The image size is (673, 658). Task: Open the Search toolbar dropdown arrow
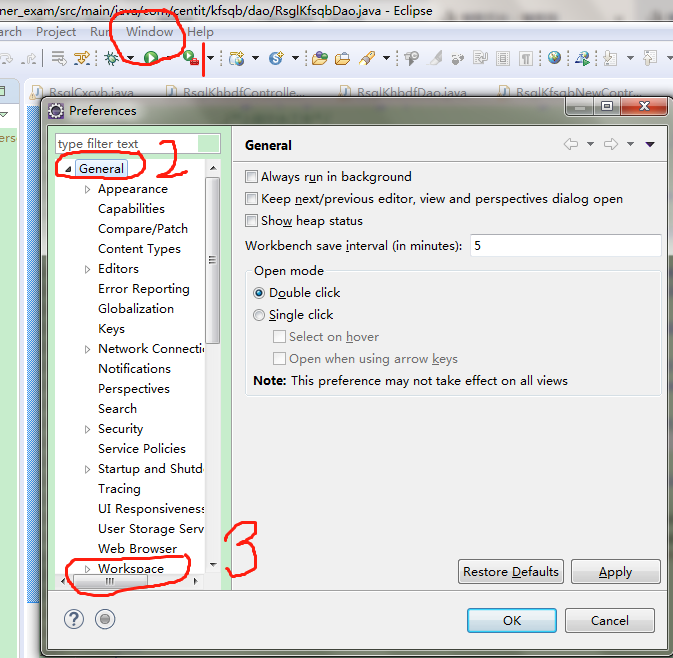[x=386, y=58]
